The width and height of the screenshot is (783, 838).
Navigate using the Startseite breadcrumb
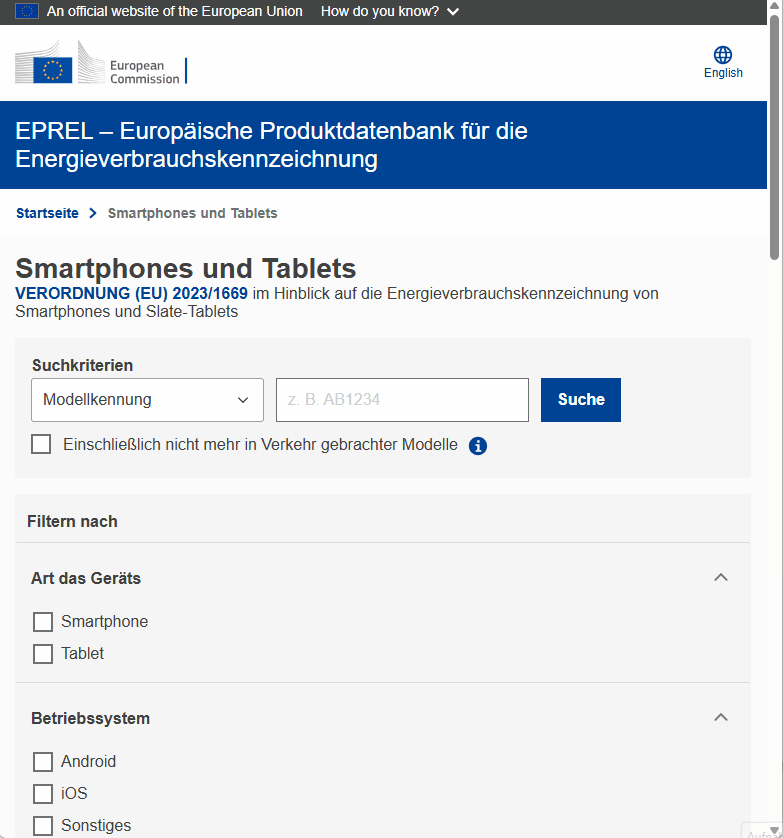tap(47, 213)
